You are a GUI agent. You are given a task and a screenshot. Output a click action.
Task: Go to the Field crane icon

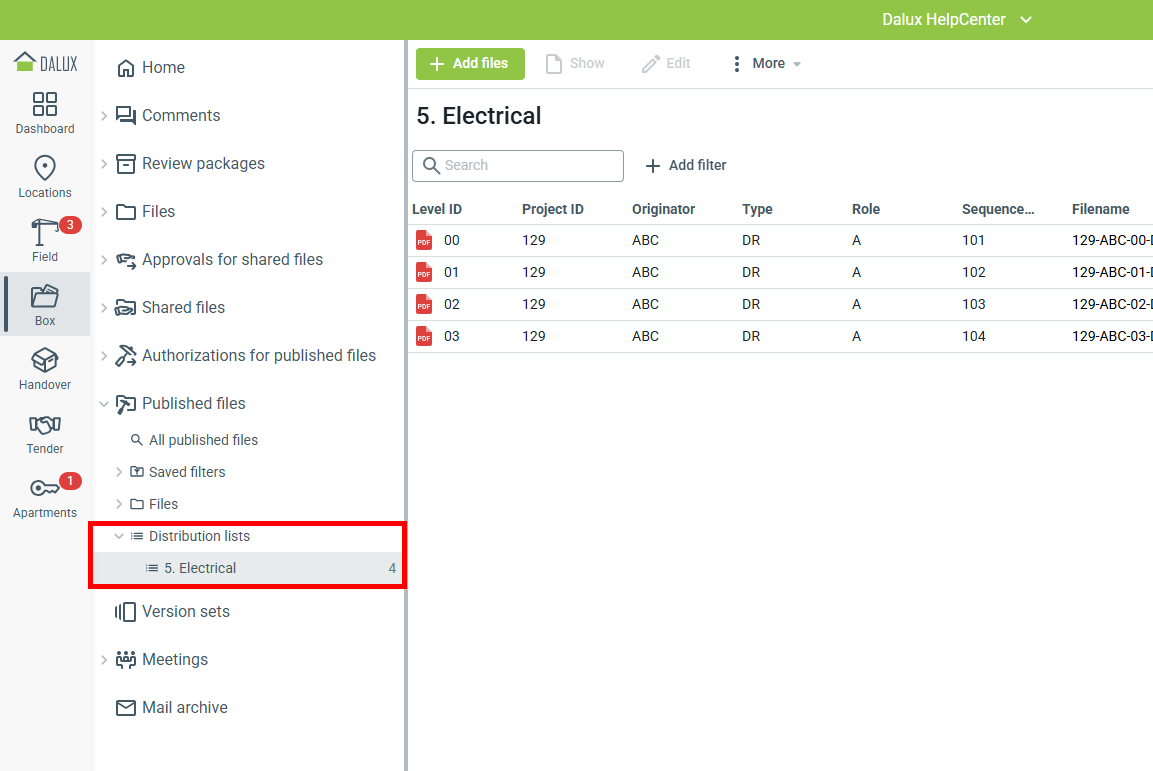(45, 232)
